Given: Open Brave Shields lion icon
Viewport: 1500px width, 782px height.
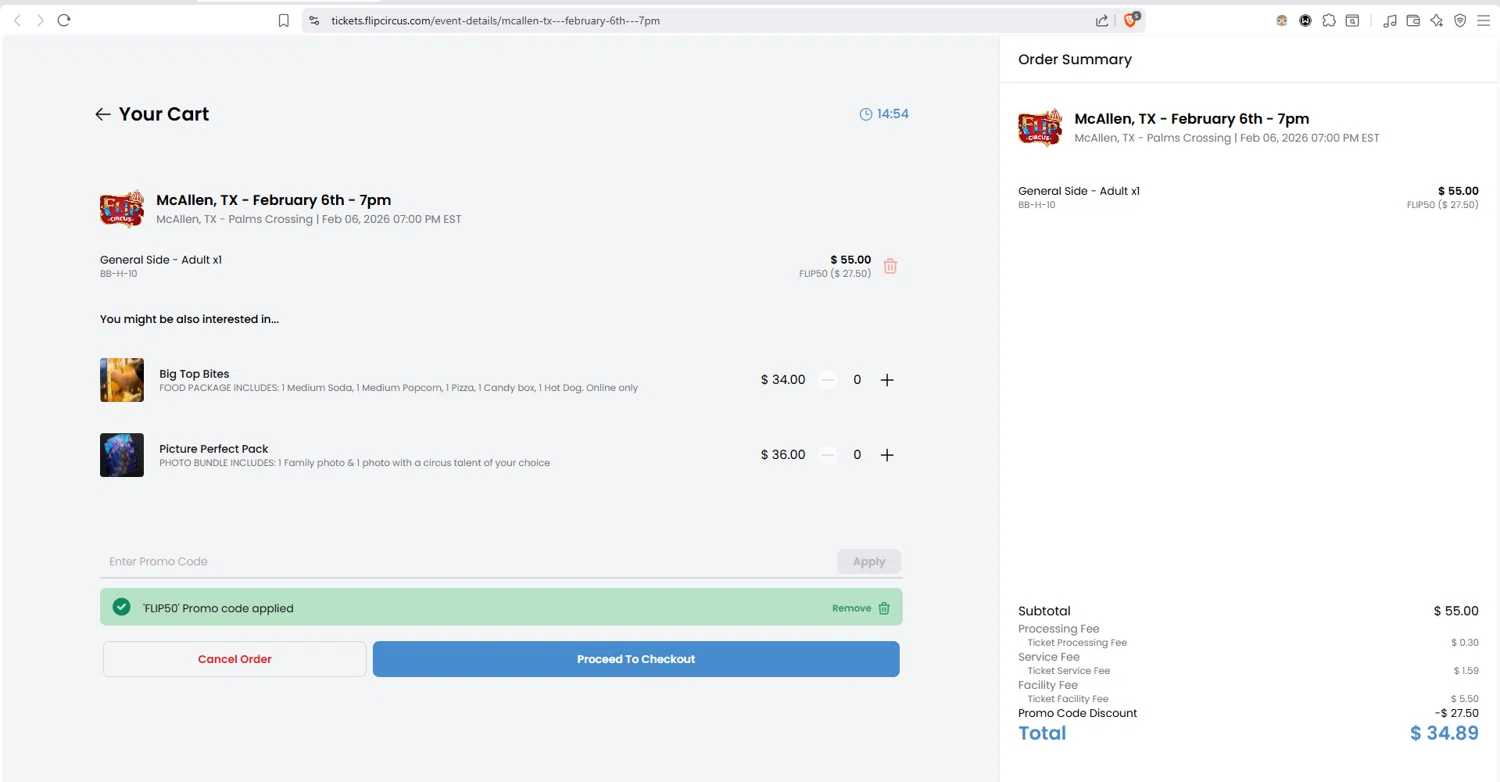Looking at the screenshot, I should [x=1131, y=20].
